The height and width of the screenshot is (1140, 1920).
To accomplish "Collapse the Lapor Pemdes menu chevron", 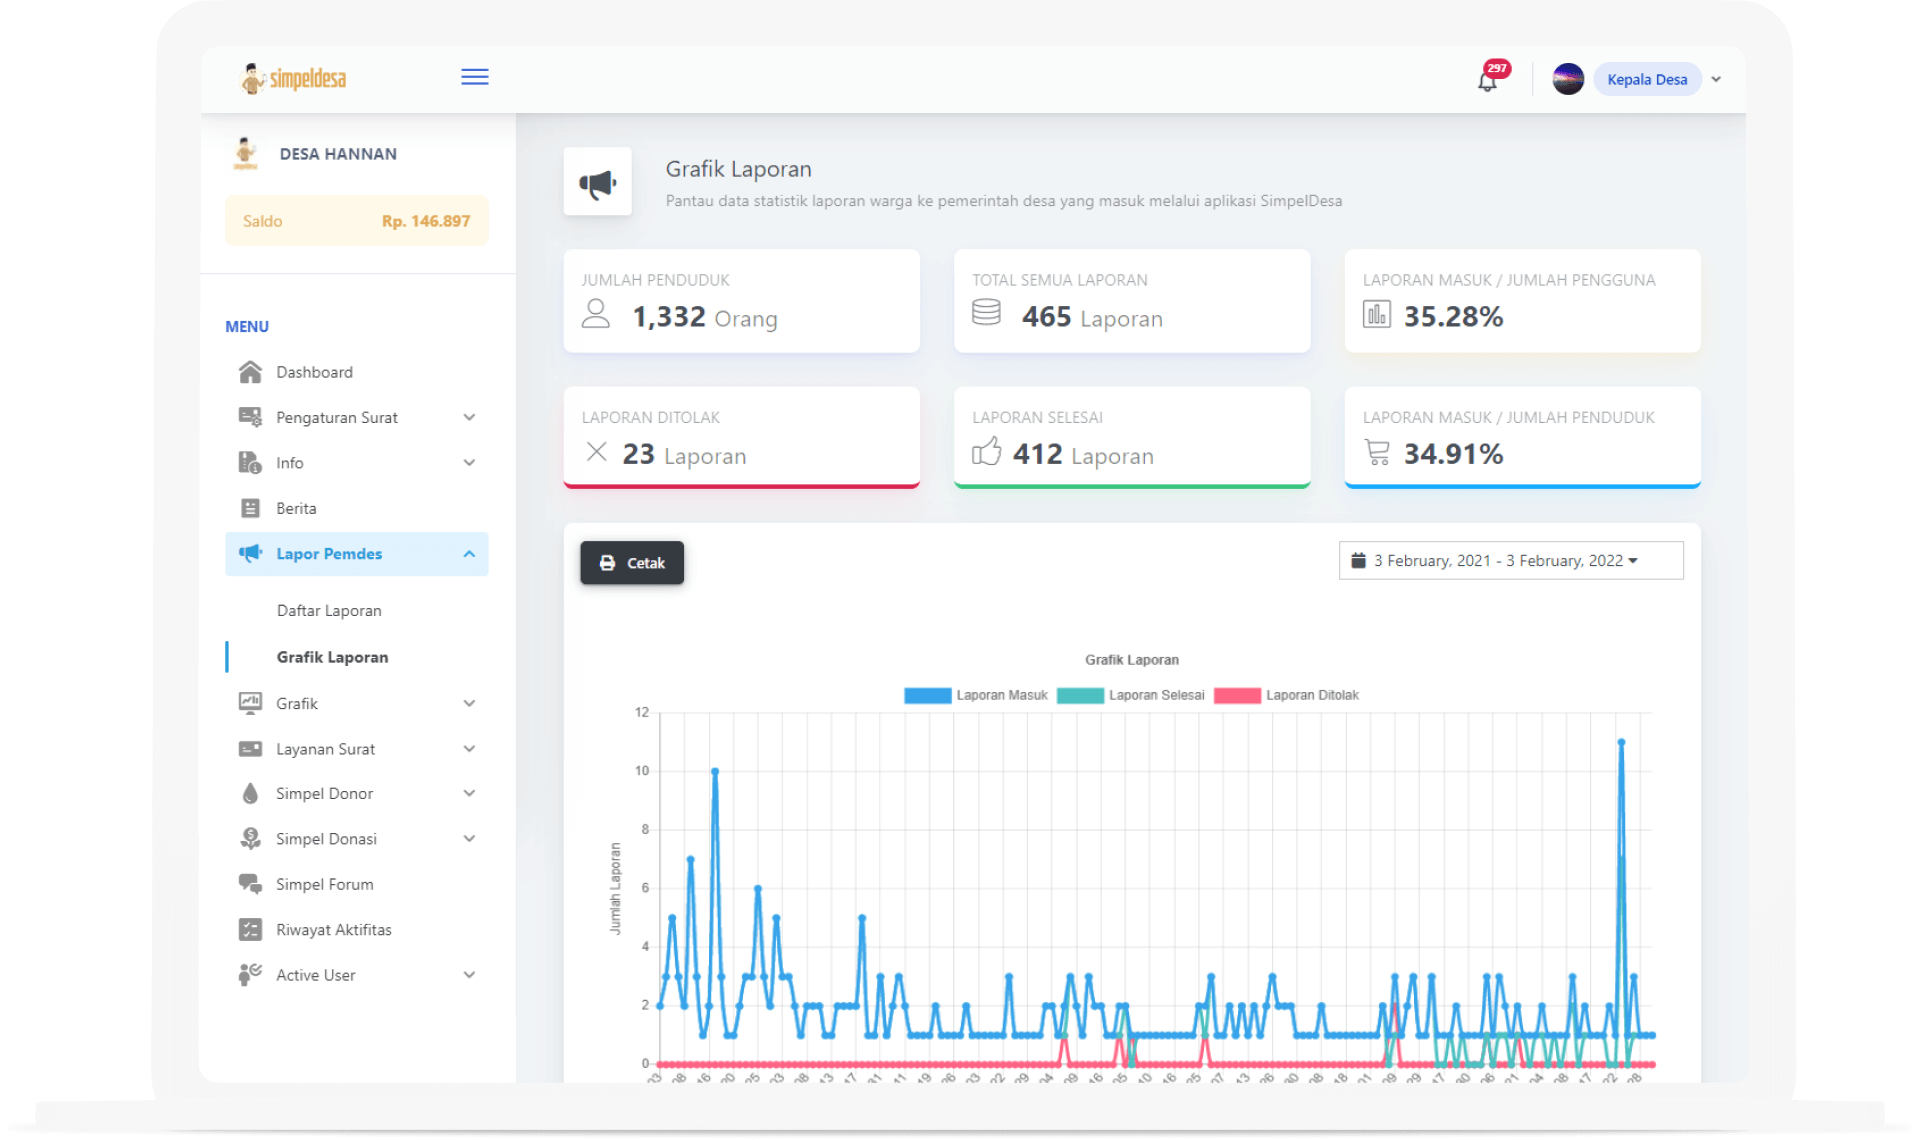I will coord(469,553).
